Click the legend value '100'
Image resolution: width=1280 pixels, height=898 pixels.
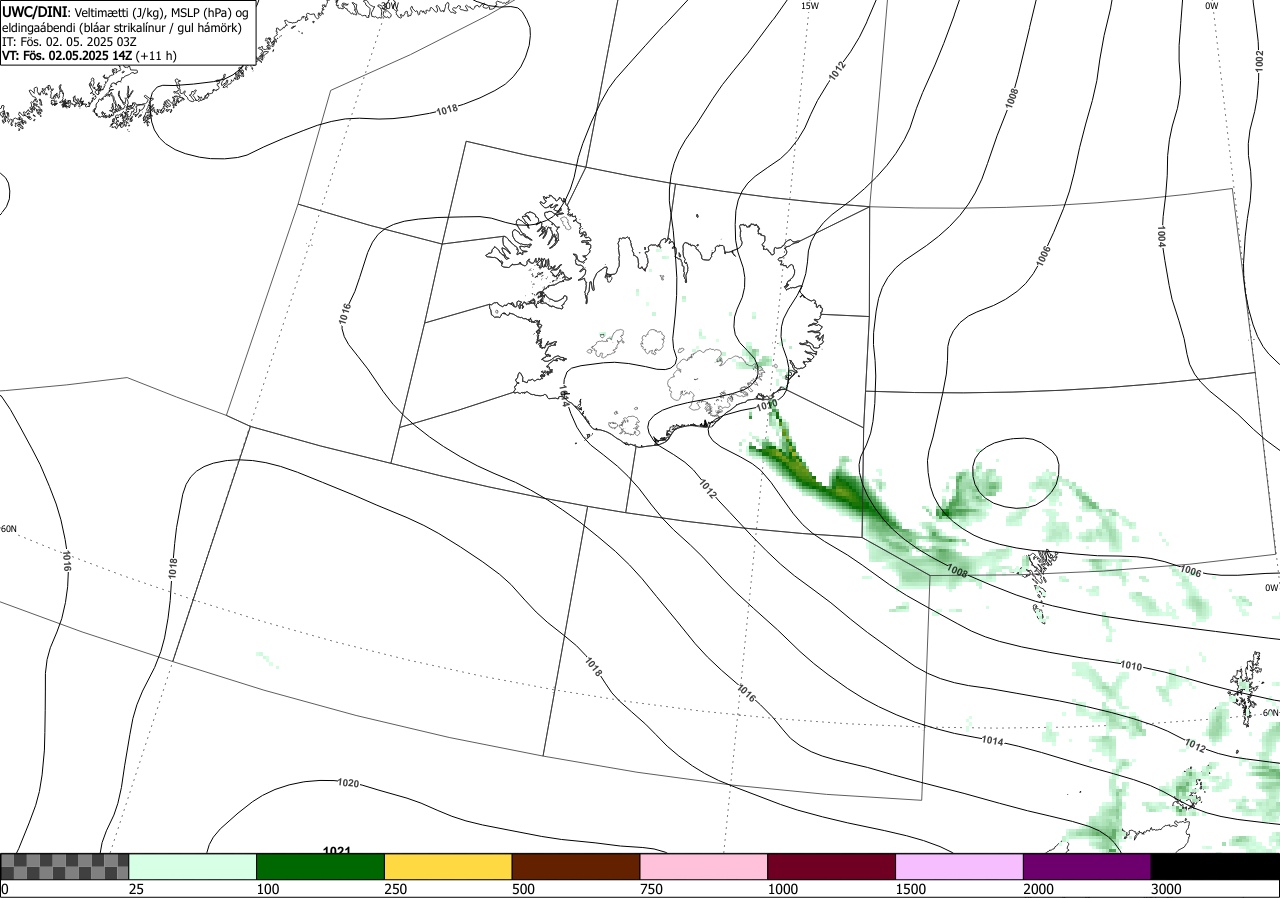click(267, 889)
